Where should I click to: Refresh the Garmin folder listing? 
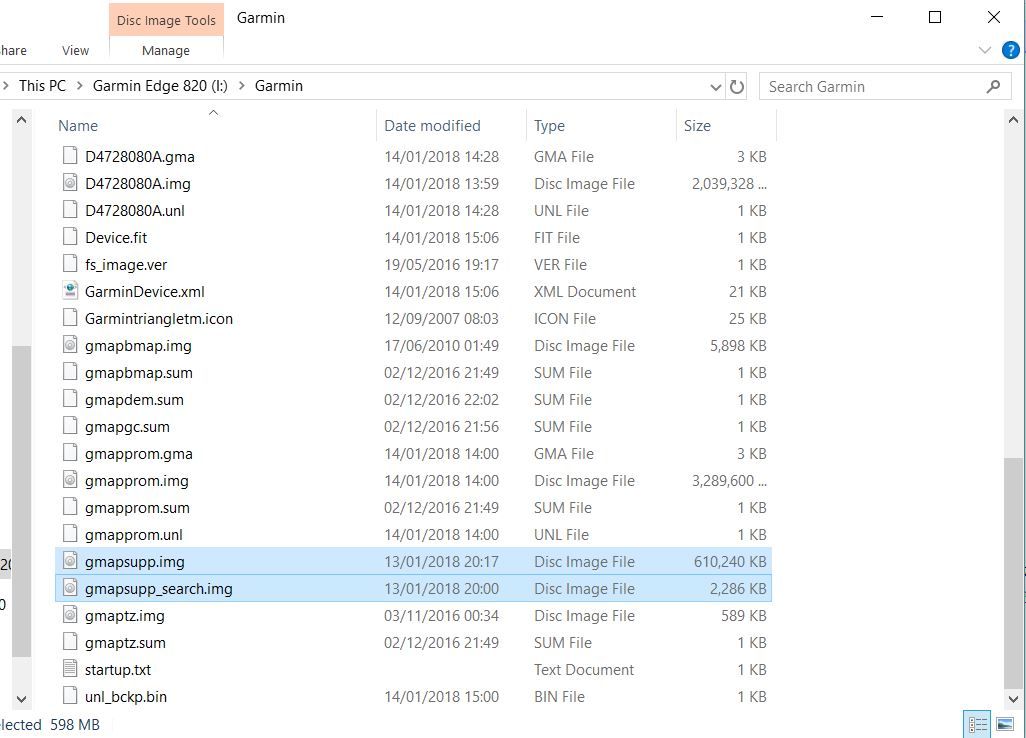click(x=737, y=86)
